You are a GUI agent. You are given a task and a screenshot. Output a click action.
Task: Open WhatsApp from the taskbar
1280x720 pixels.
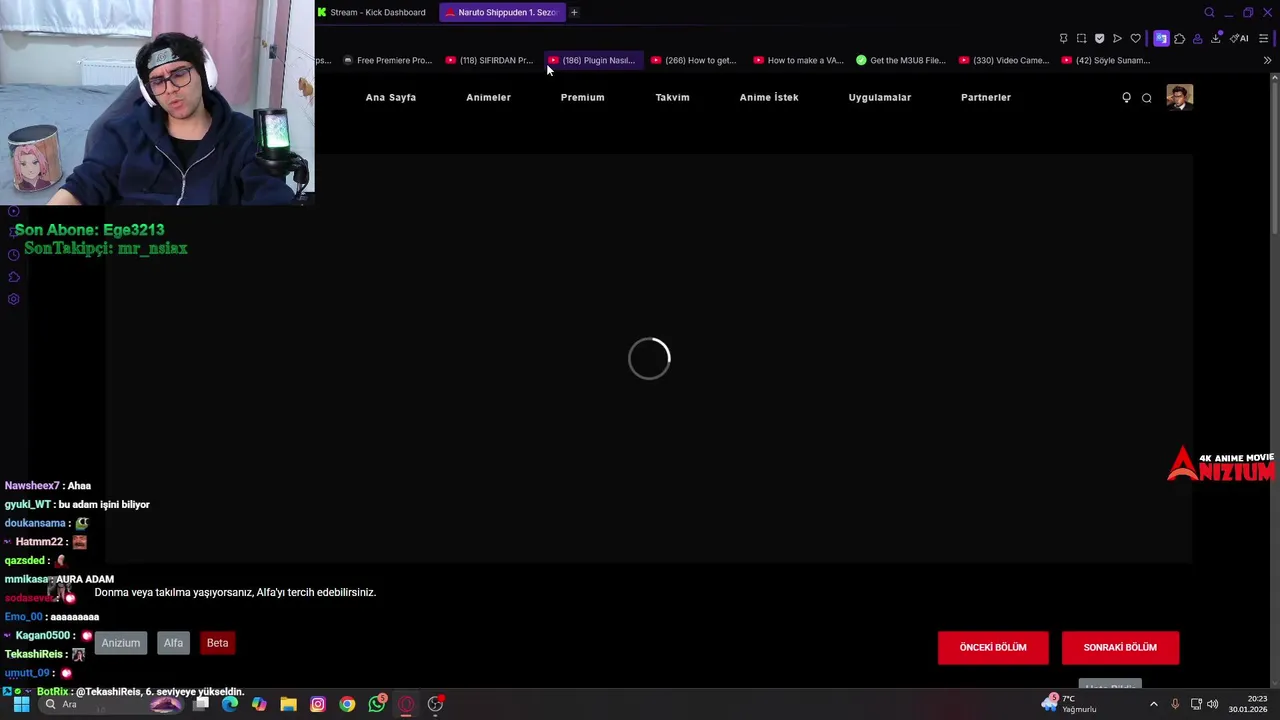tap(377, 704)
